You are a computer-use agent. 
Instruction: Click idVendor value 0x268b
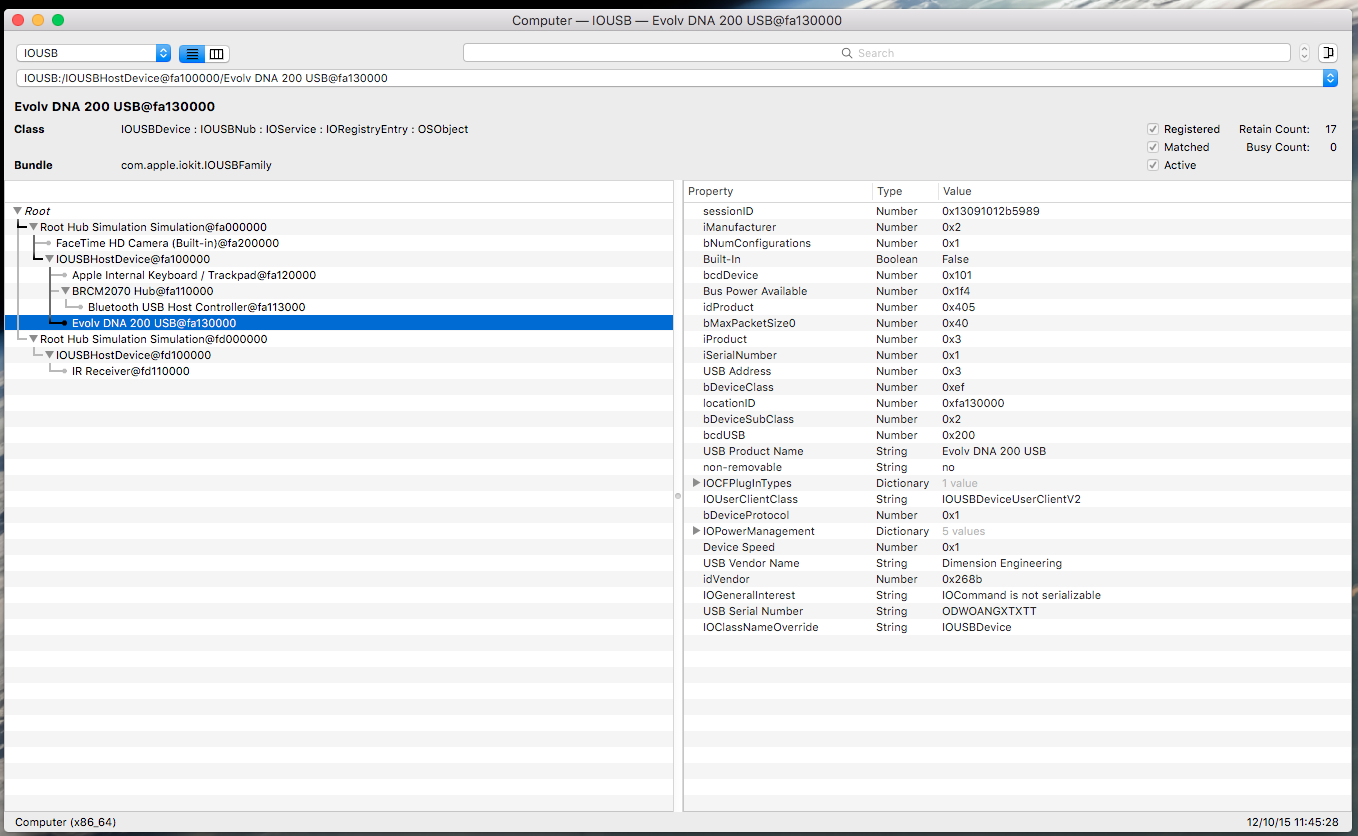coord(962,579)
